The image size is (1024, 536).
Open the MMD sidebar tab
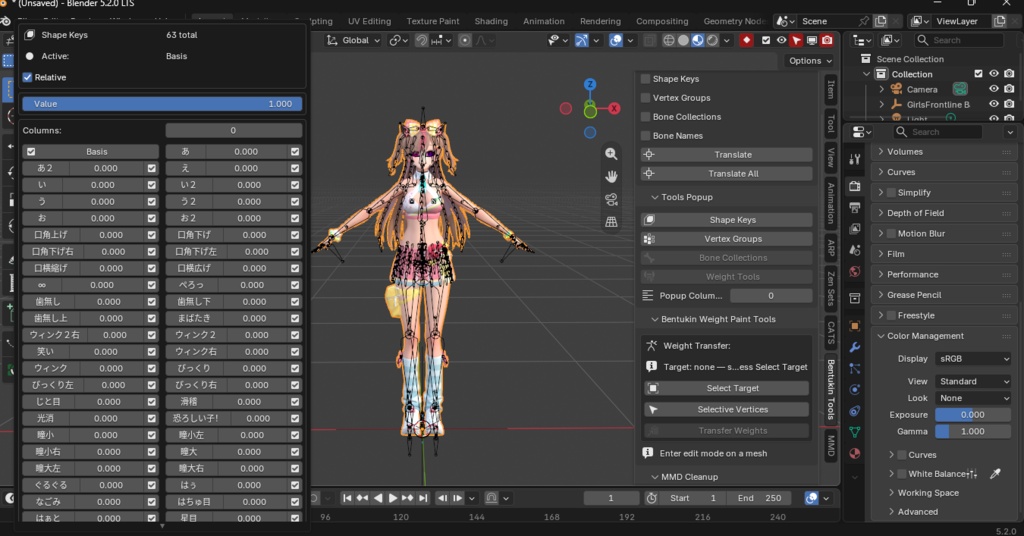(x=831, y=445)
